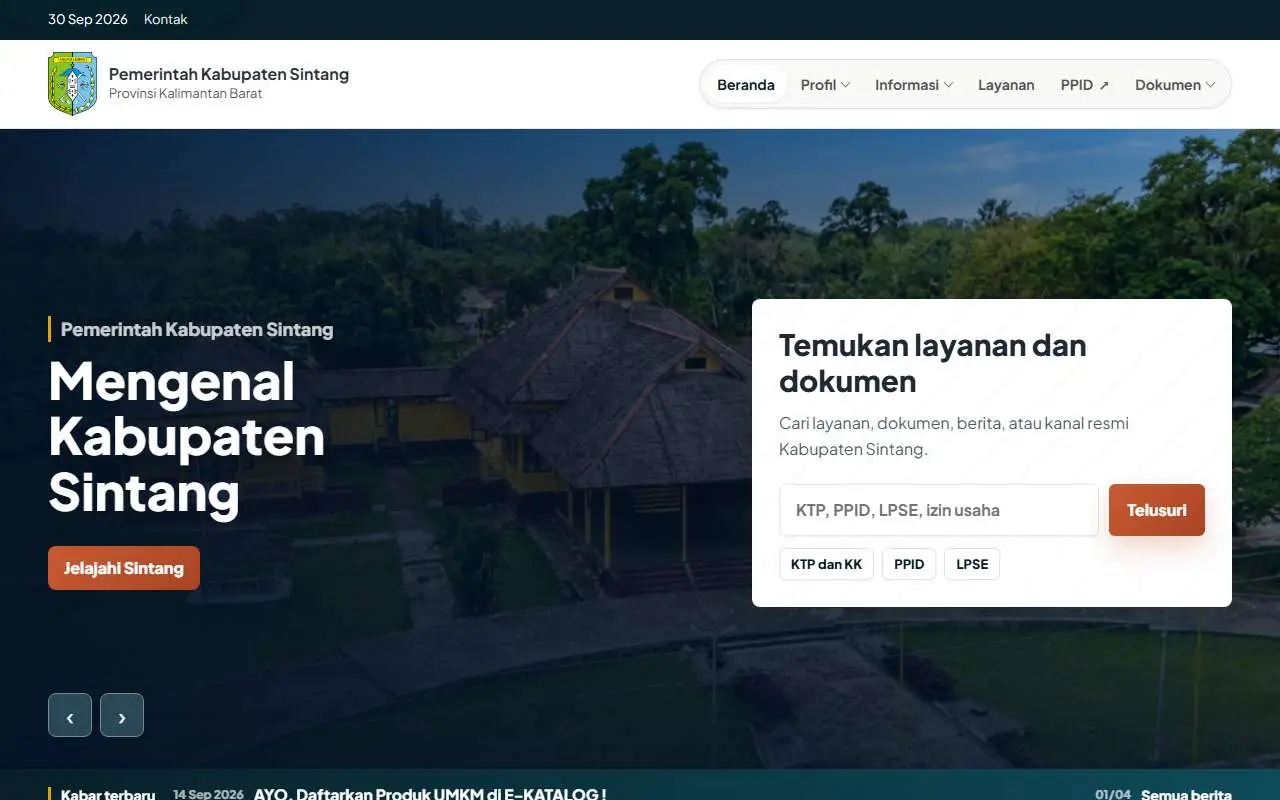Select the LPSE quick search chip

click(x=972, y=564)
